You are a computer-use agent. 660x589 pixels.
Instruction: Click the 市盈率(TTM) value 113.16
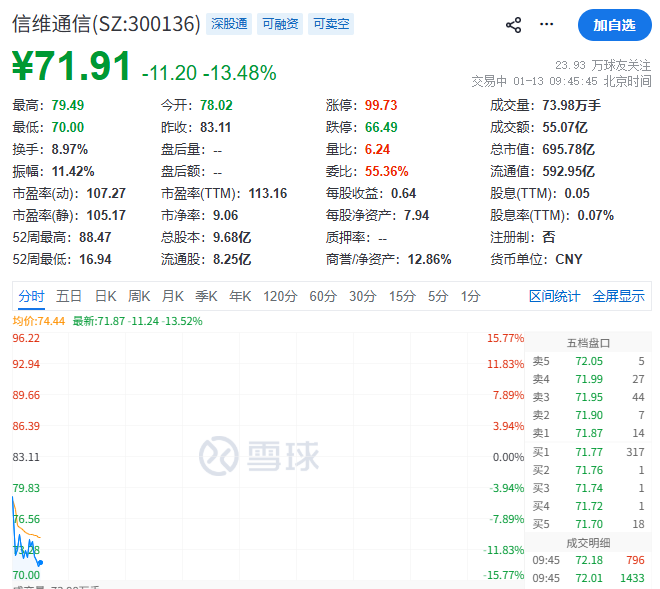click(x=268, y=193)
